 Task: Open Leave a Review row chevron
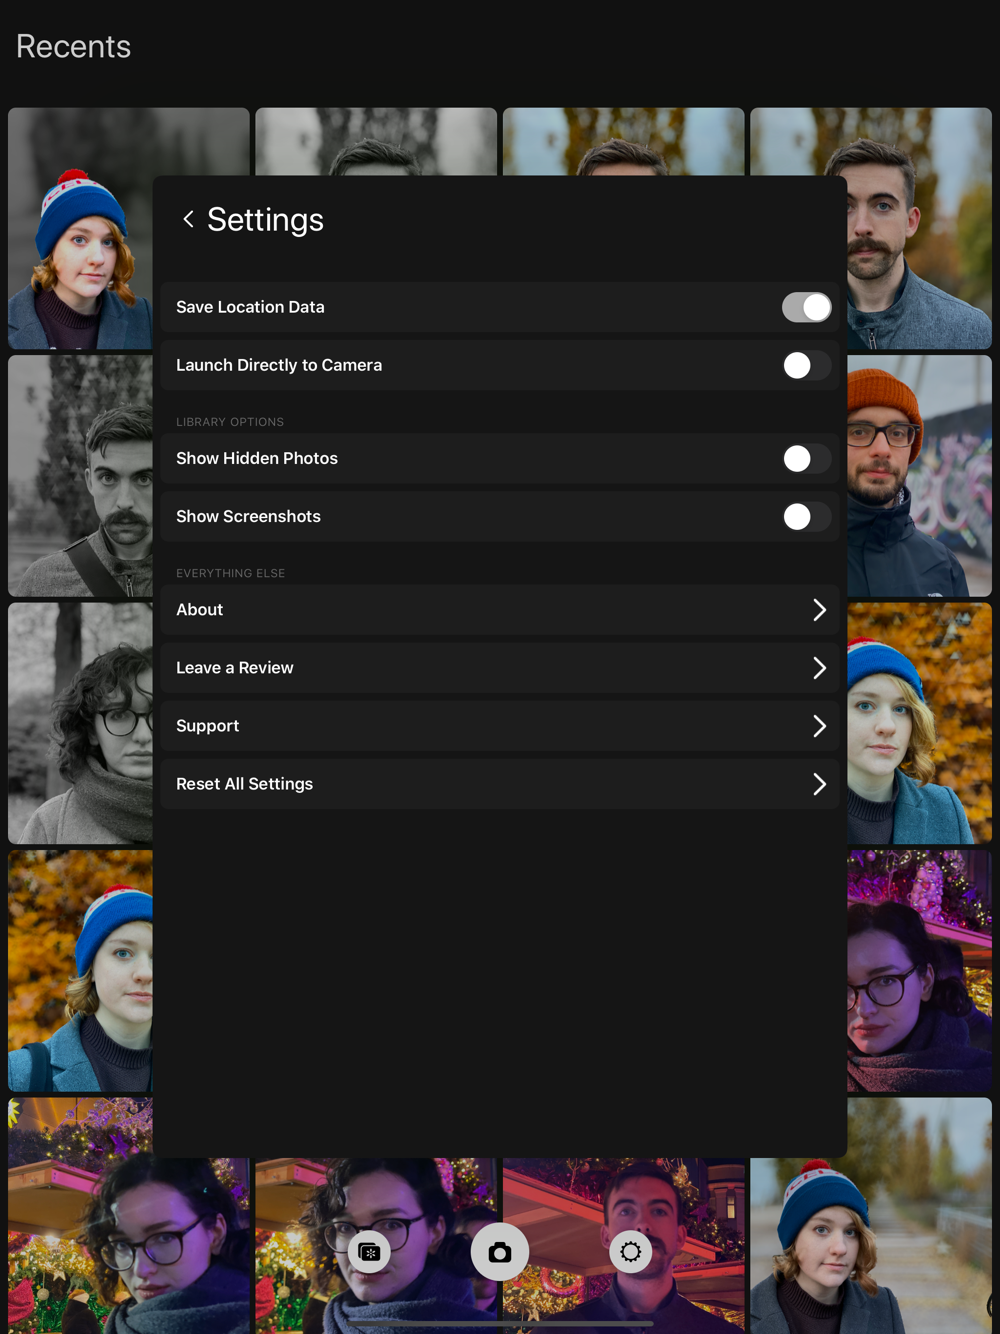[x=819, y=668]
